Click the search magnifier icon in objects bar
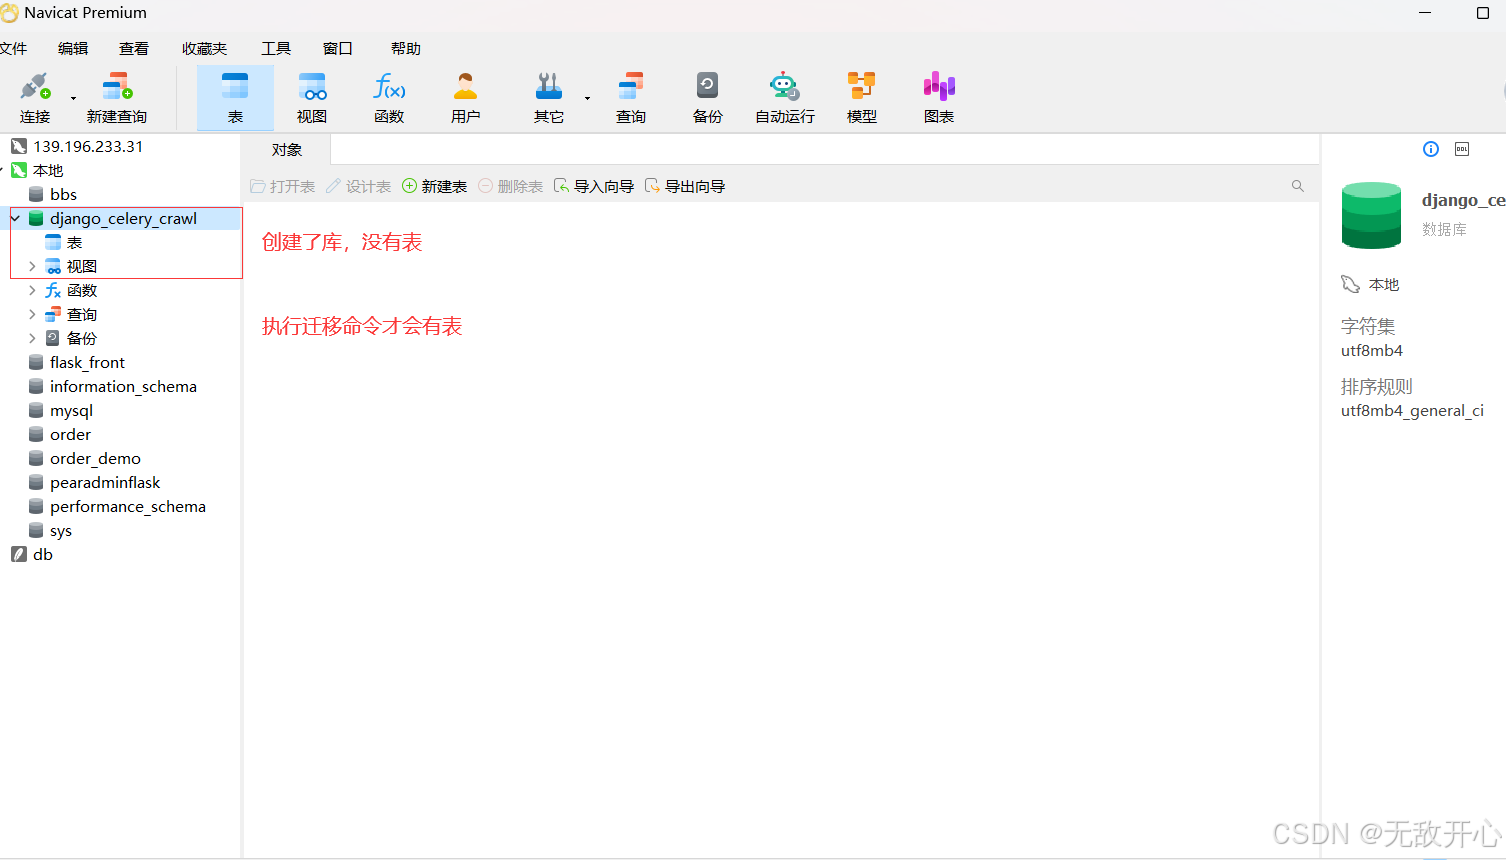This screenshot has height=860, width=1506. click(x=1298, y=186)
